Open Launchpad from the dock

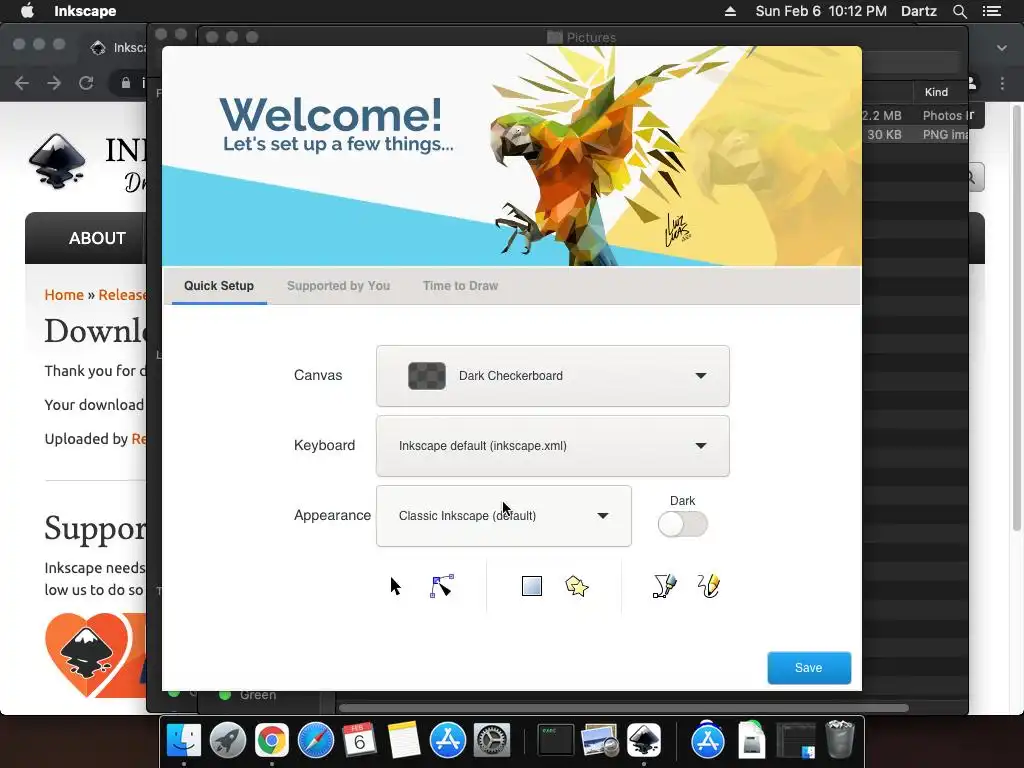pos(228,740)
